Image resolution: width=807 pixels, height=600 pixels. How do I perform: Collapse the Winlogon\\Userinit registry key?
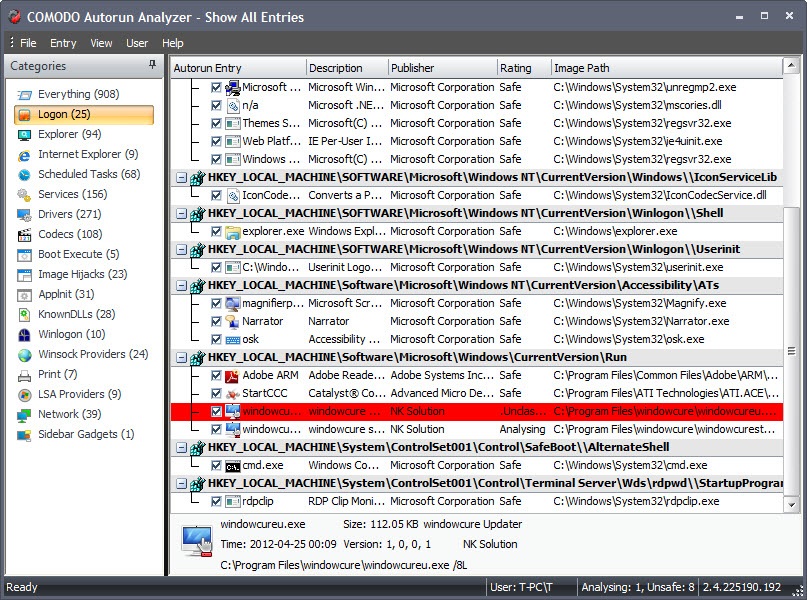pyautogui.click(x=181, y=250)
